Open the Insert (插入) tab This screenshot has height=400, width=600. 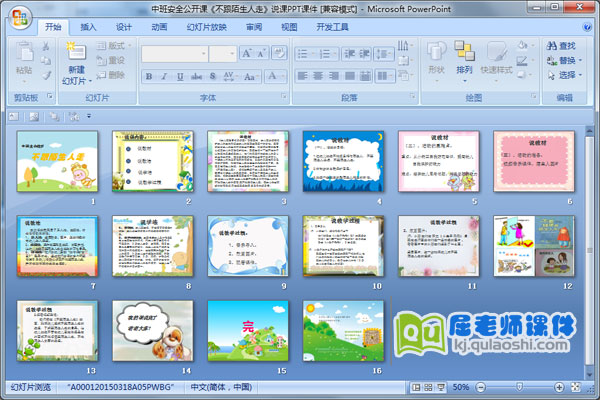point(89,27)
